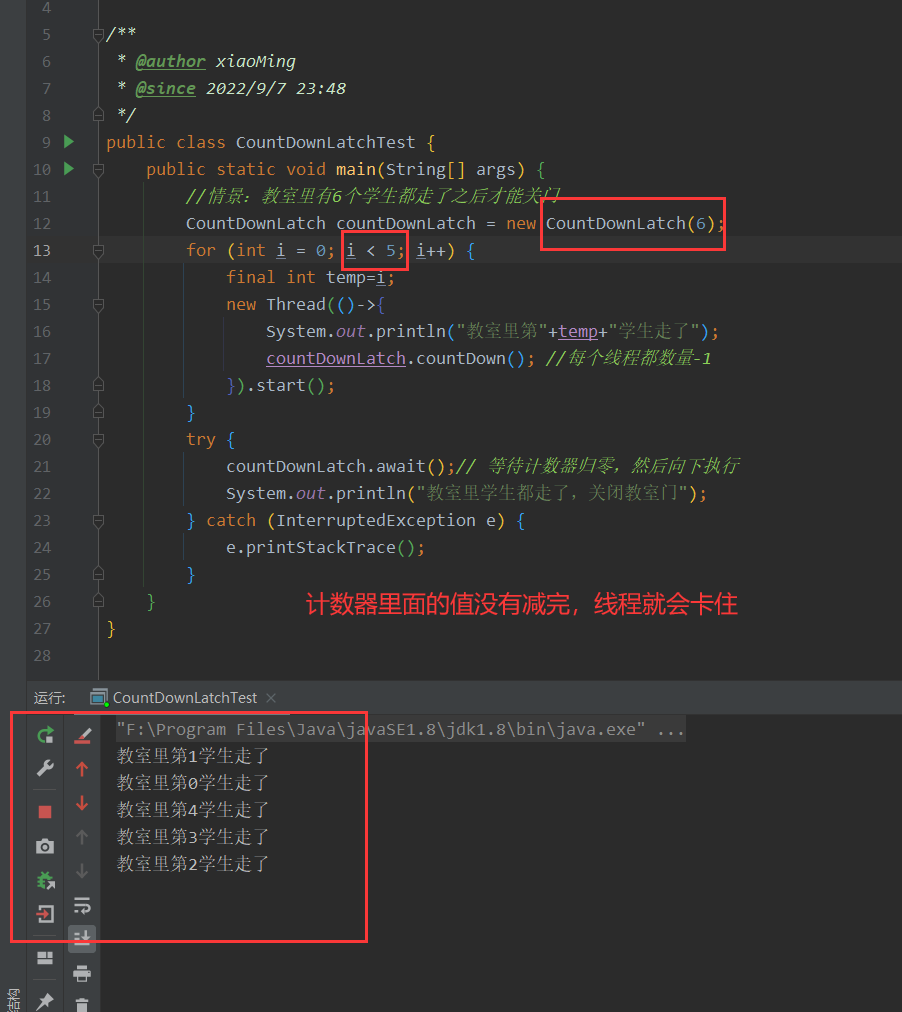The width and height of the screenshot is (902, 1012).
Task: Click console output '教室里第4学生走了'
Action: 192,810
